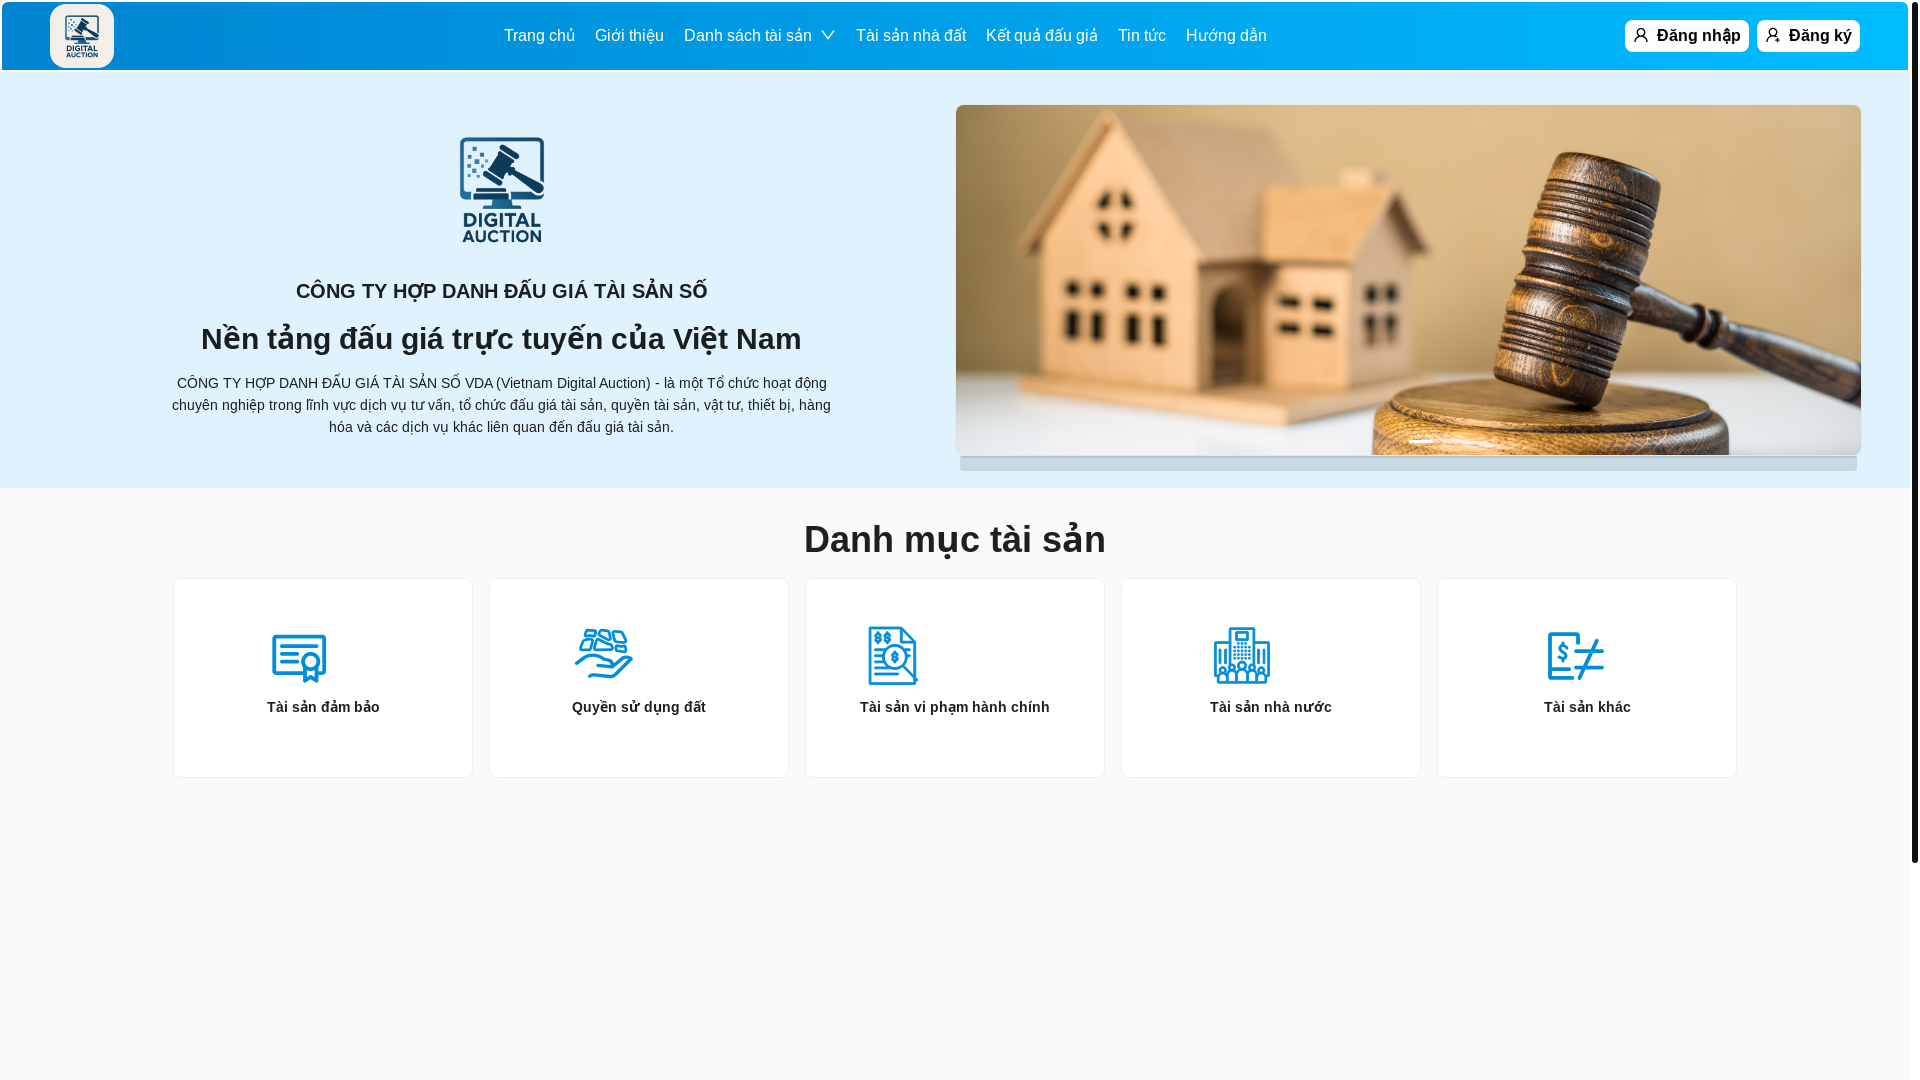Click the Đăng ký button

tap(1808, 36)
